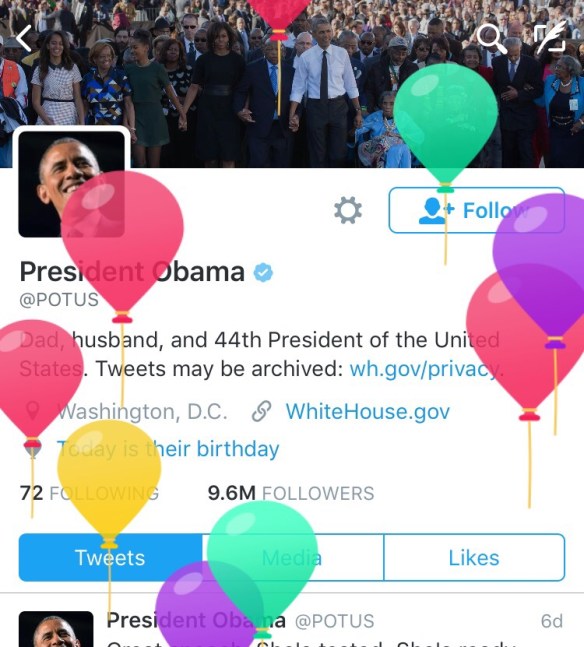This screenshot has height=647, width=584.
Task: Switch to the Tweets tab
Action: pos(111,557)
